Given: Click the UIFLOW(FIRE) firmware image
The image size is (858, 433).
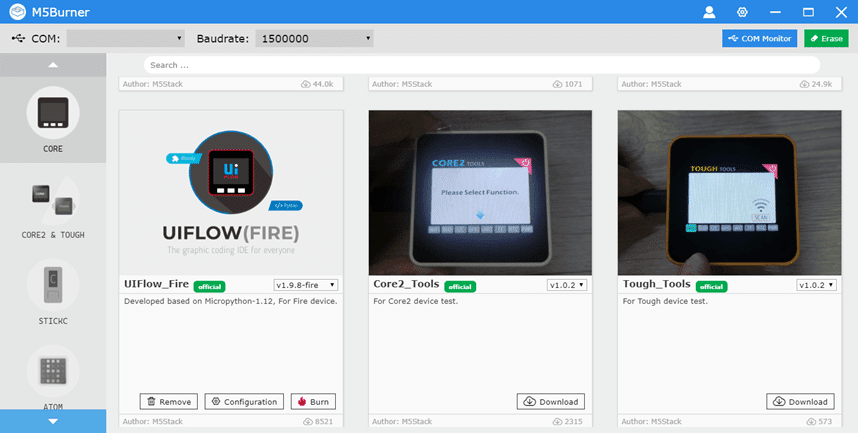Looking at the screenshot, I should click(231, 193).
